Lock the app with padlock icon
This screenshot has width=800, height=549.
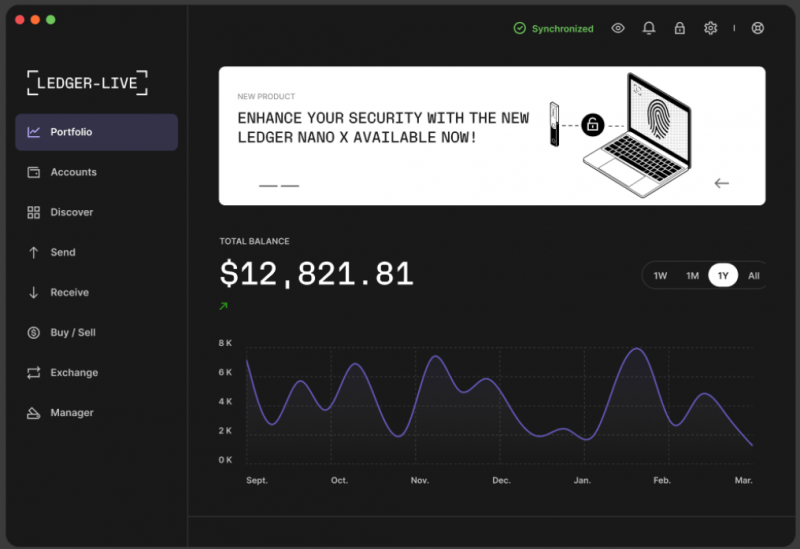coord(680,28)
